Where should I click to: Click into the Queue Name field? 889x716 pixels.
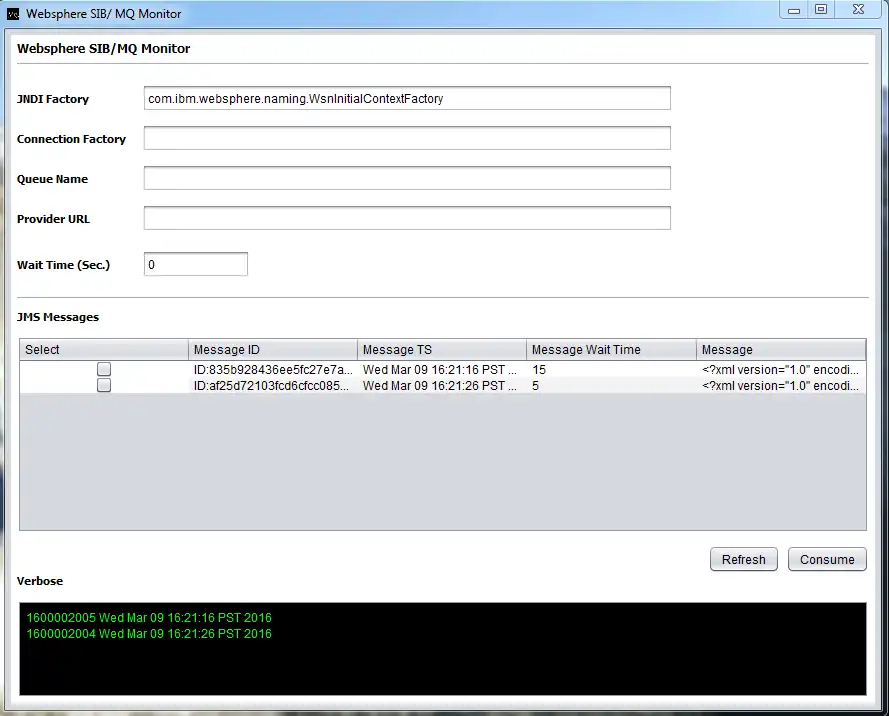pos(407,179)
